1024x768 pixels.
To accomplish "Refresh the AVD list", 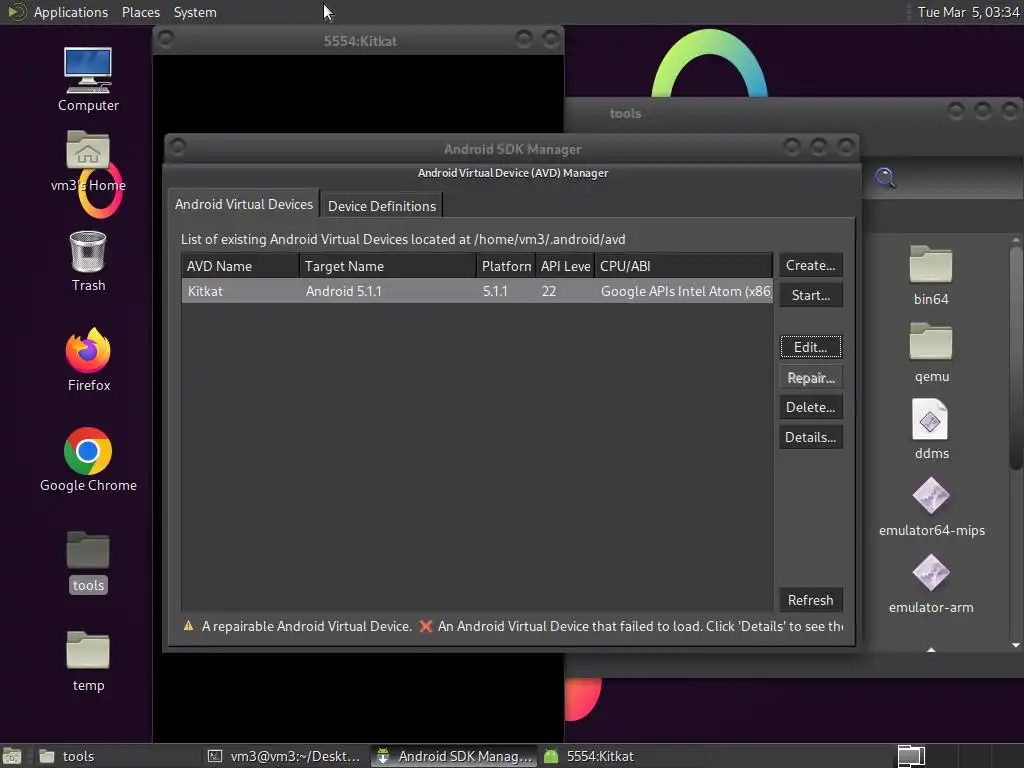I will 810,600.
